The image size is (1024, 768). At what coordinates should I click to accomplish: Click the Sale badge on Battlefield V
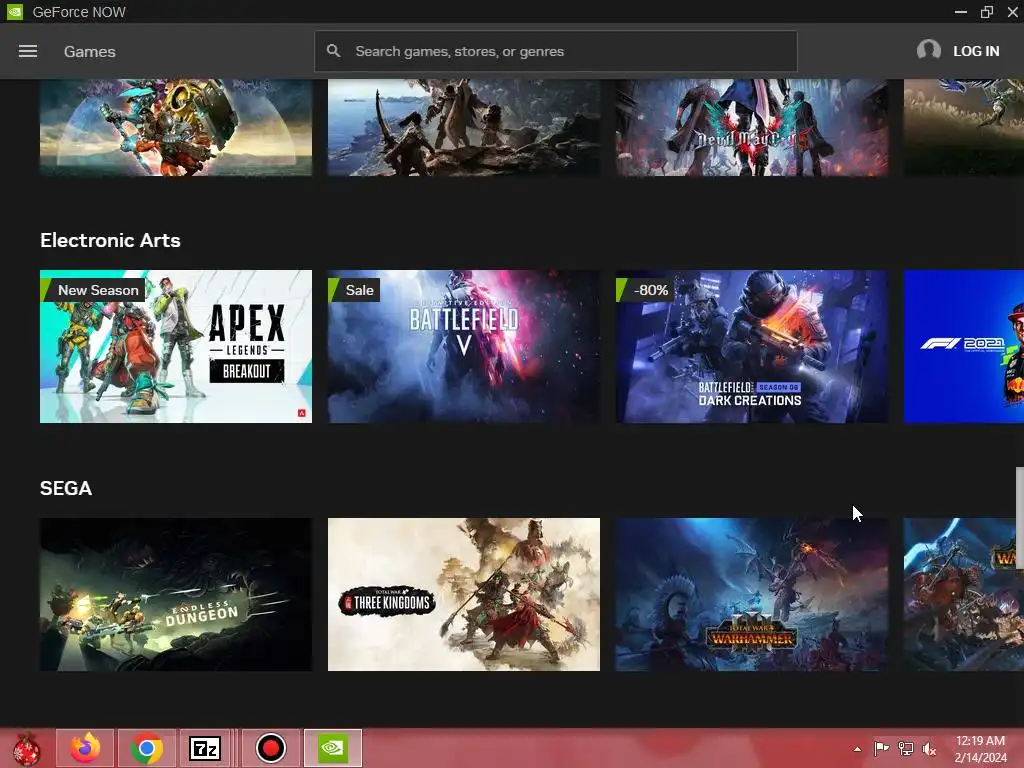pyautogui.click(x=353, y=290)
